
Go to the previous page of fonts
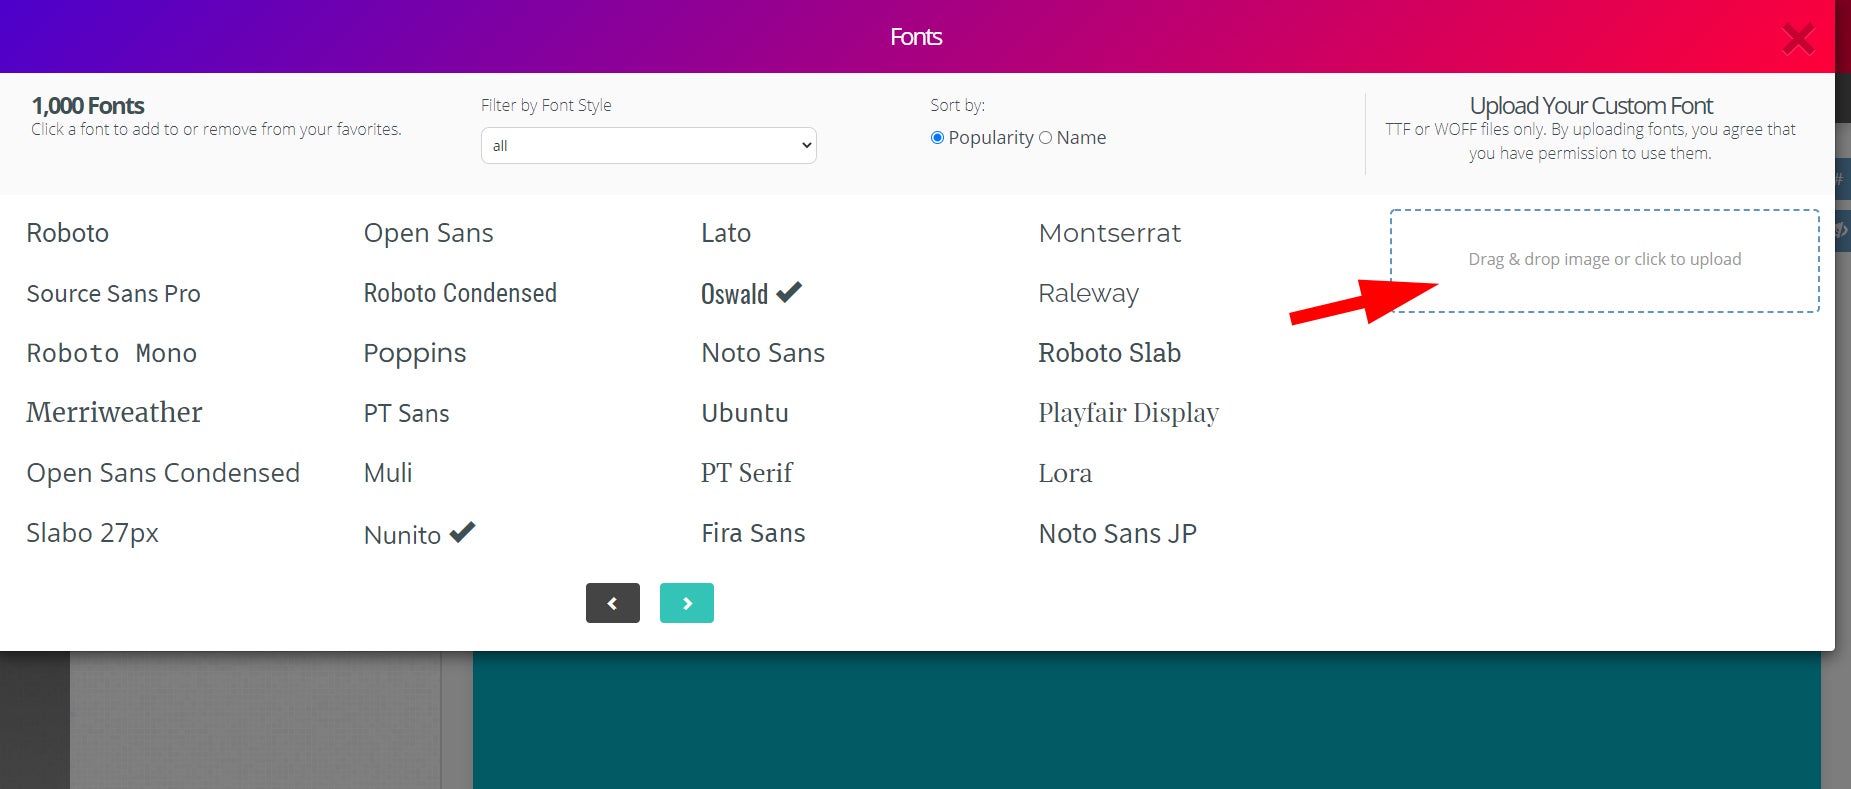click(x=612, y=603)
